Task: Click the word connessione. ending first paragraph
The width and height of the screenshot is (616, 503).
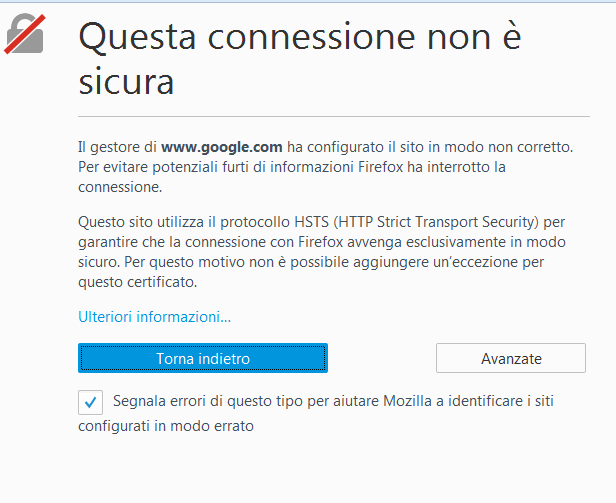Action: coord(120,187)
